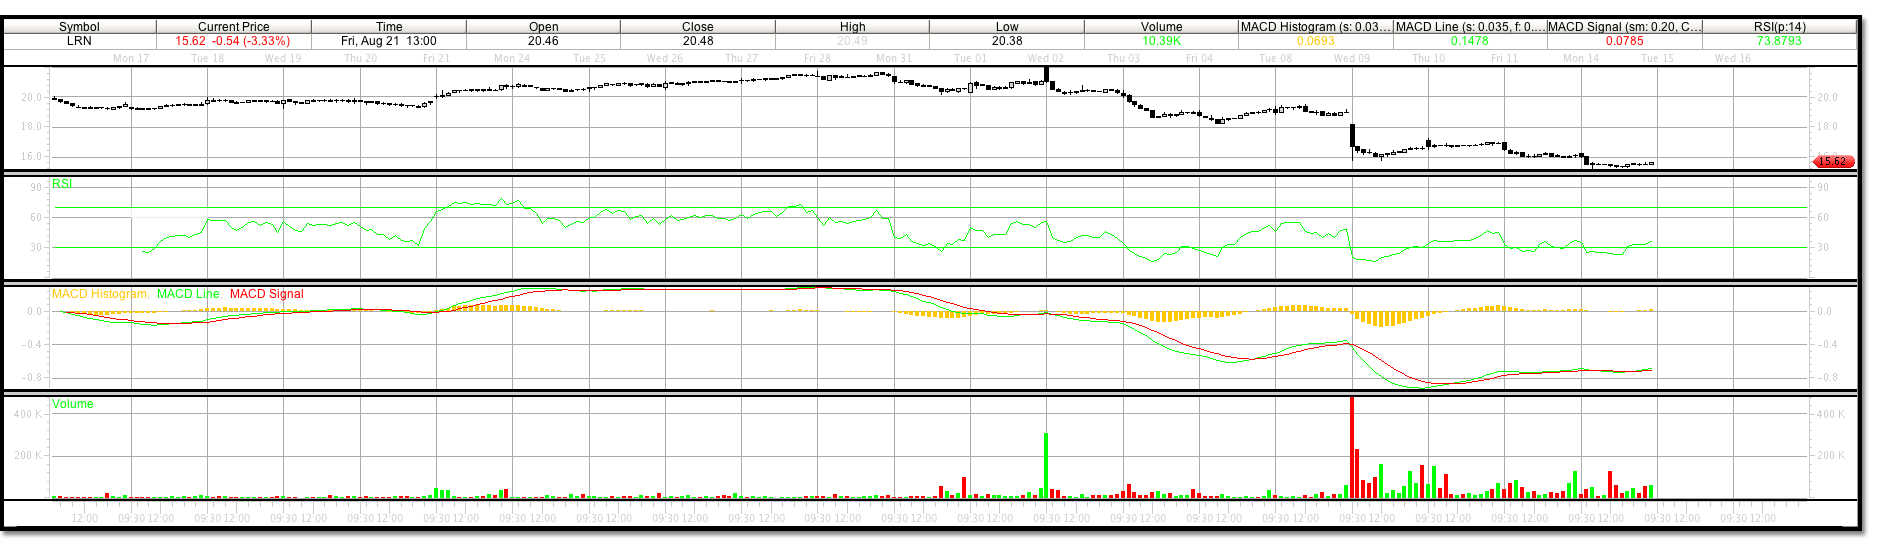Click the Time column header
The image size is (1877, 546).
tap(389, 27)
